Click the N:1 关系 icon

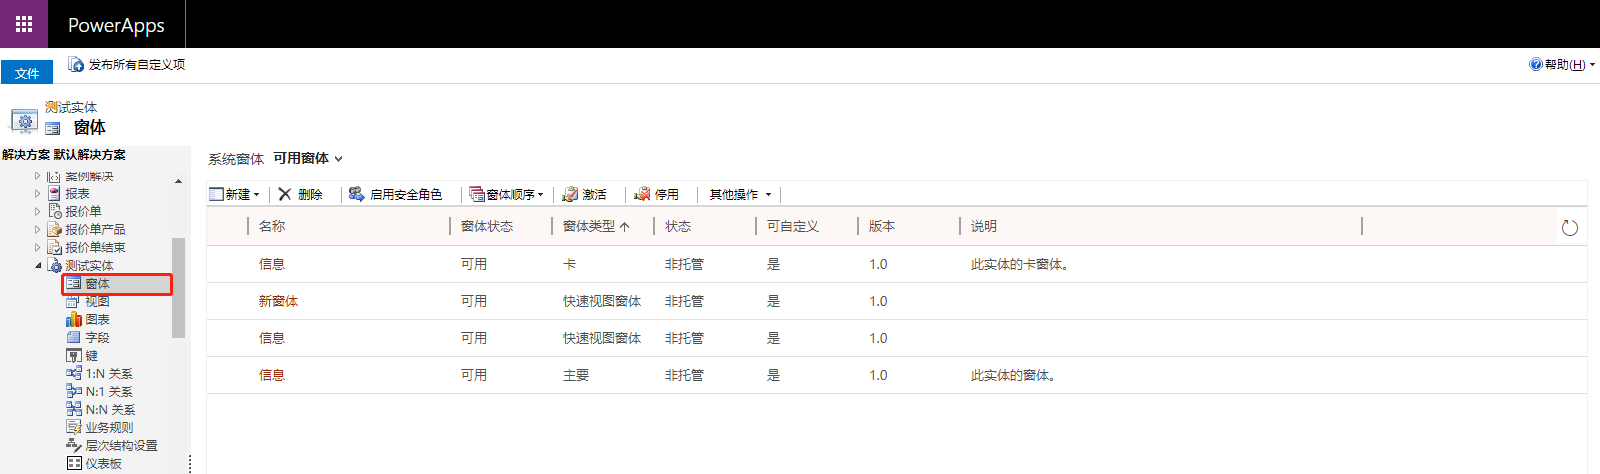(x=74, y=391)
